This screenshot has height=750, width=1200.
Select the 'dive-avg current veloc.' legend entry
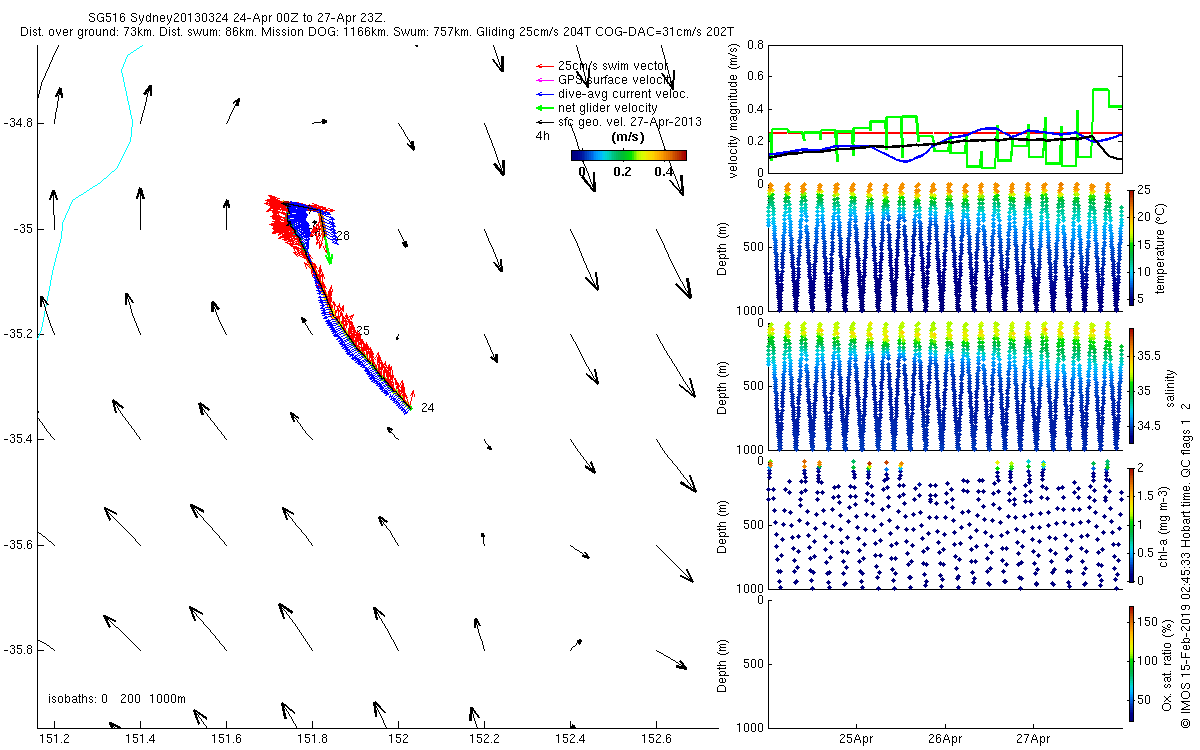coord(613,93)
